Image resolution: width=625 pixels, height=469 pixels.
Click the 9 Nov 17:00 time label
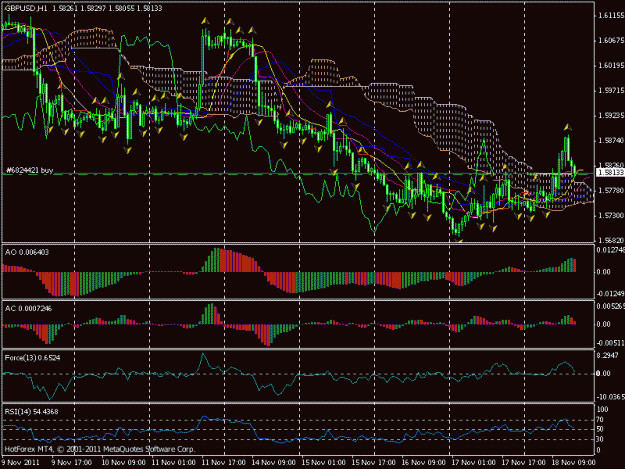point(72,462)
